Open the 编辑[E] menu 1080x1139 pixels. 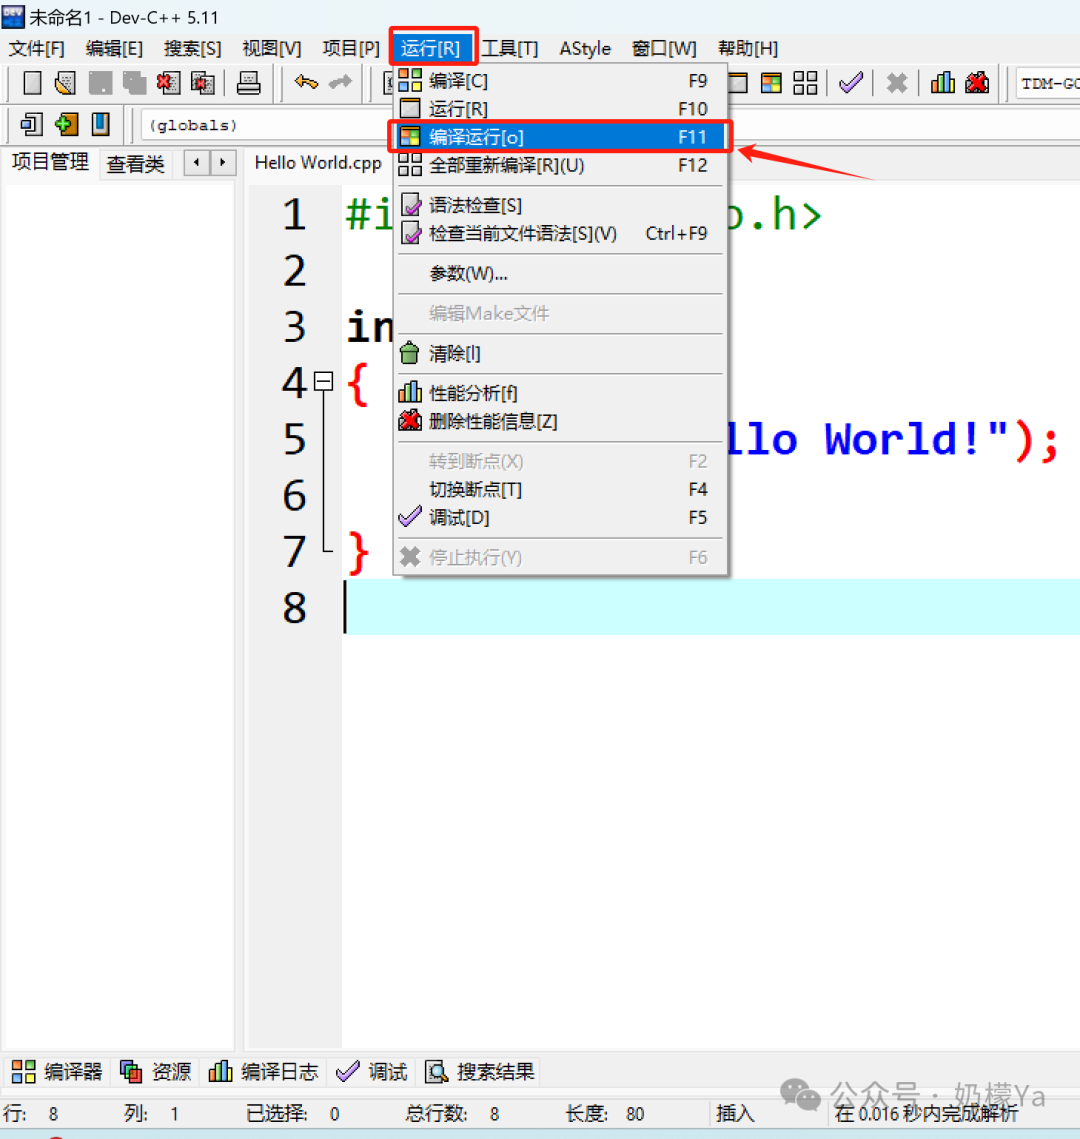click(x=114, y=49)
